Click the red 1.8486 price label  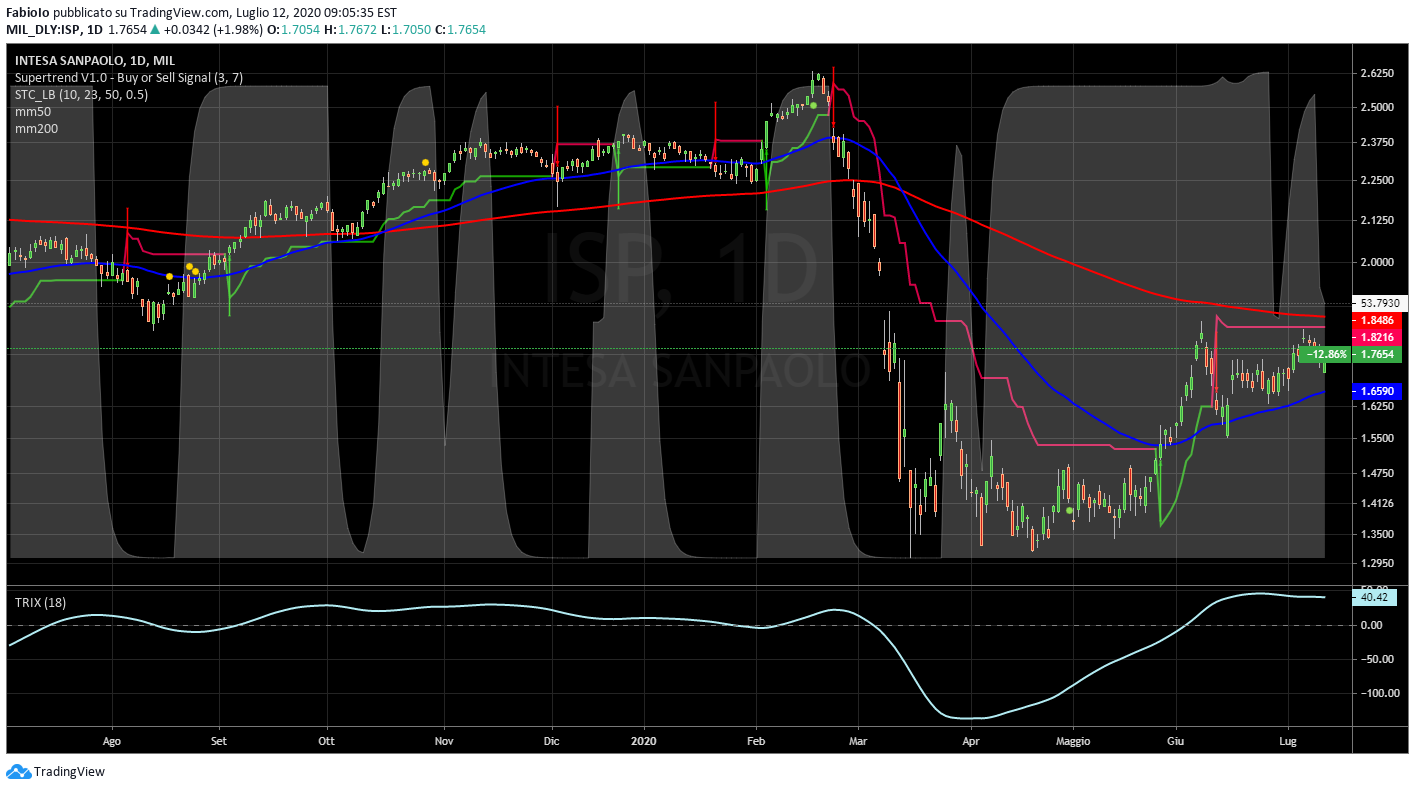[x=1379, y=320]
